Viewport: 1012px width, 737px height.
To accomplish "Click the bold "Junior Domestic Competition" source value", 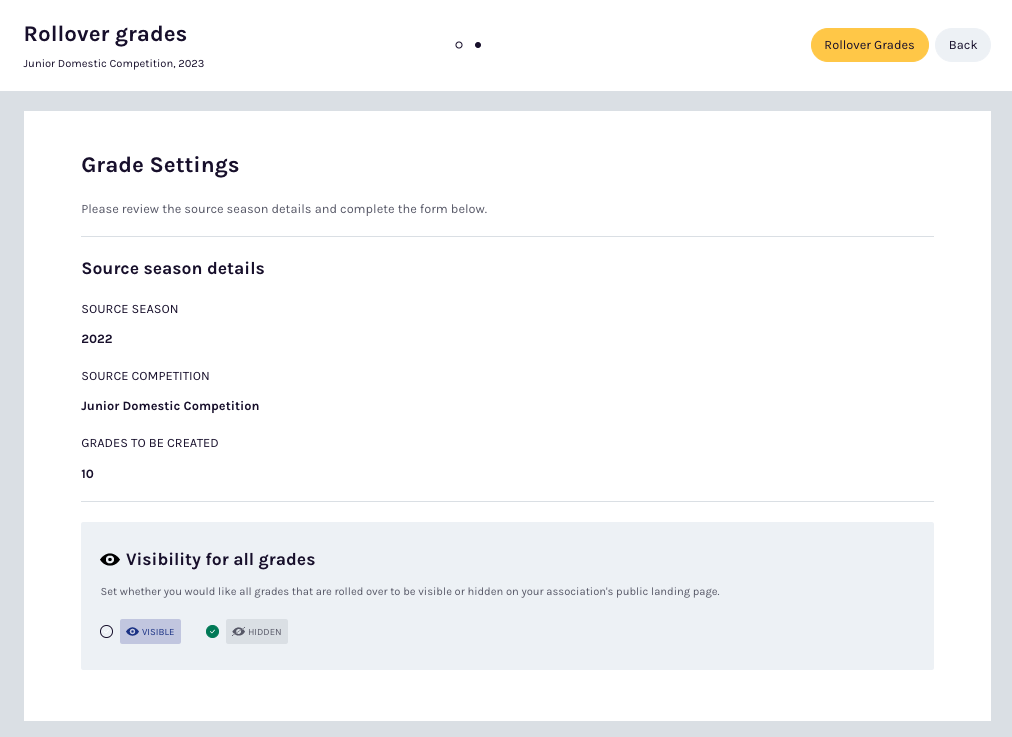I will [170, 406].
